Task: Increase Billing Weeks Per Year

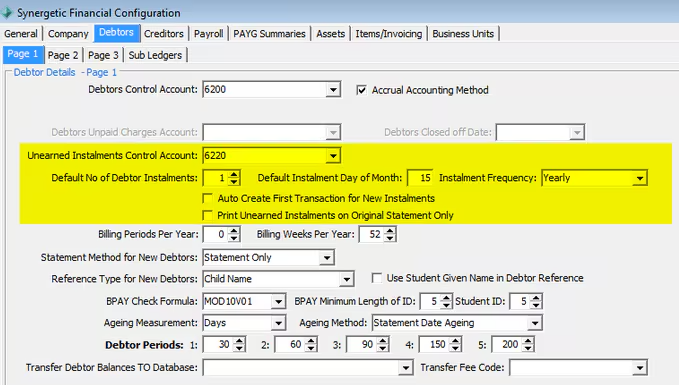Action: click(390, 230)
